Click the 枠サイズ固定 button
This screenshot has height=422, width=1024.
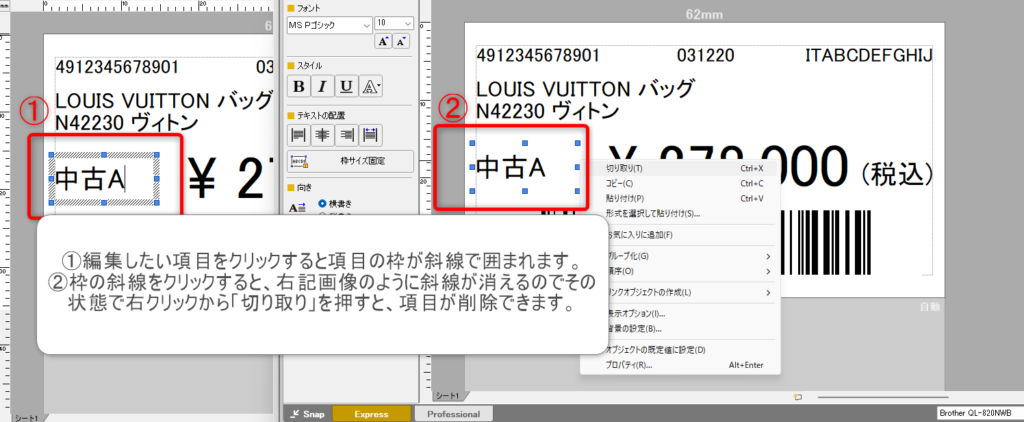point(351,160)
